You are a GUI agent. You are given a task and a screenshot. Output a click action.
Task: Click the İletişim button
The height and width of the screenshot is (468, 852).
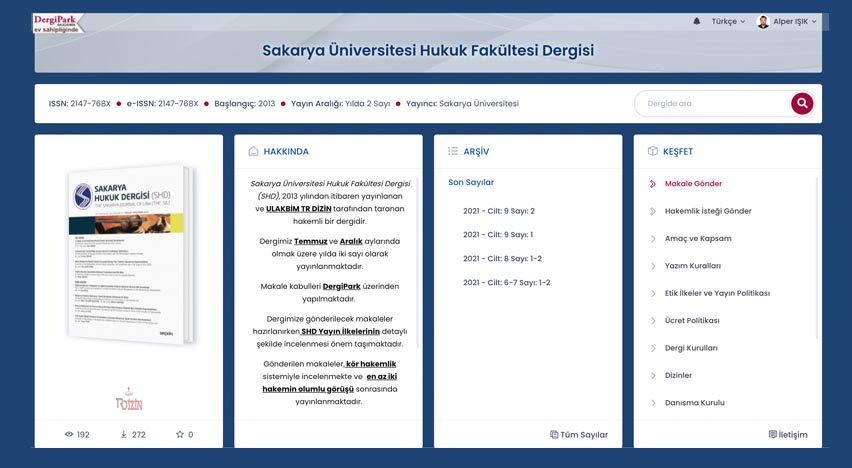pyautogui.click(x=788, y=435)
